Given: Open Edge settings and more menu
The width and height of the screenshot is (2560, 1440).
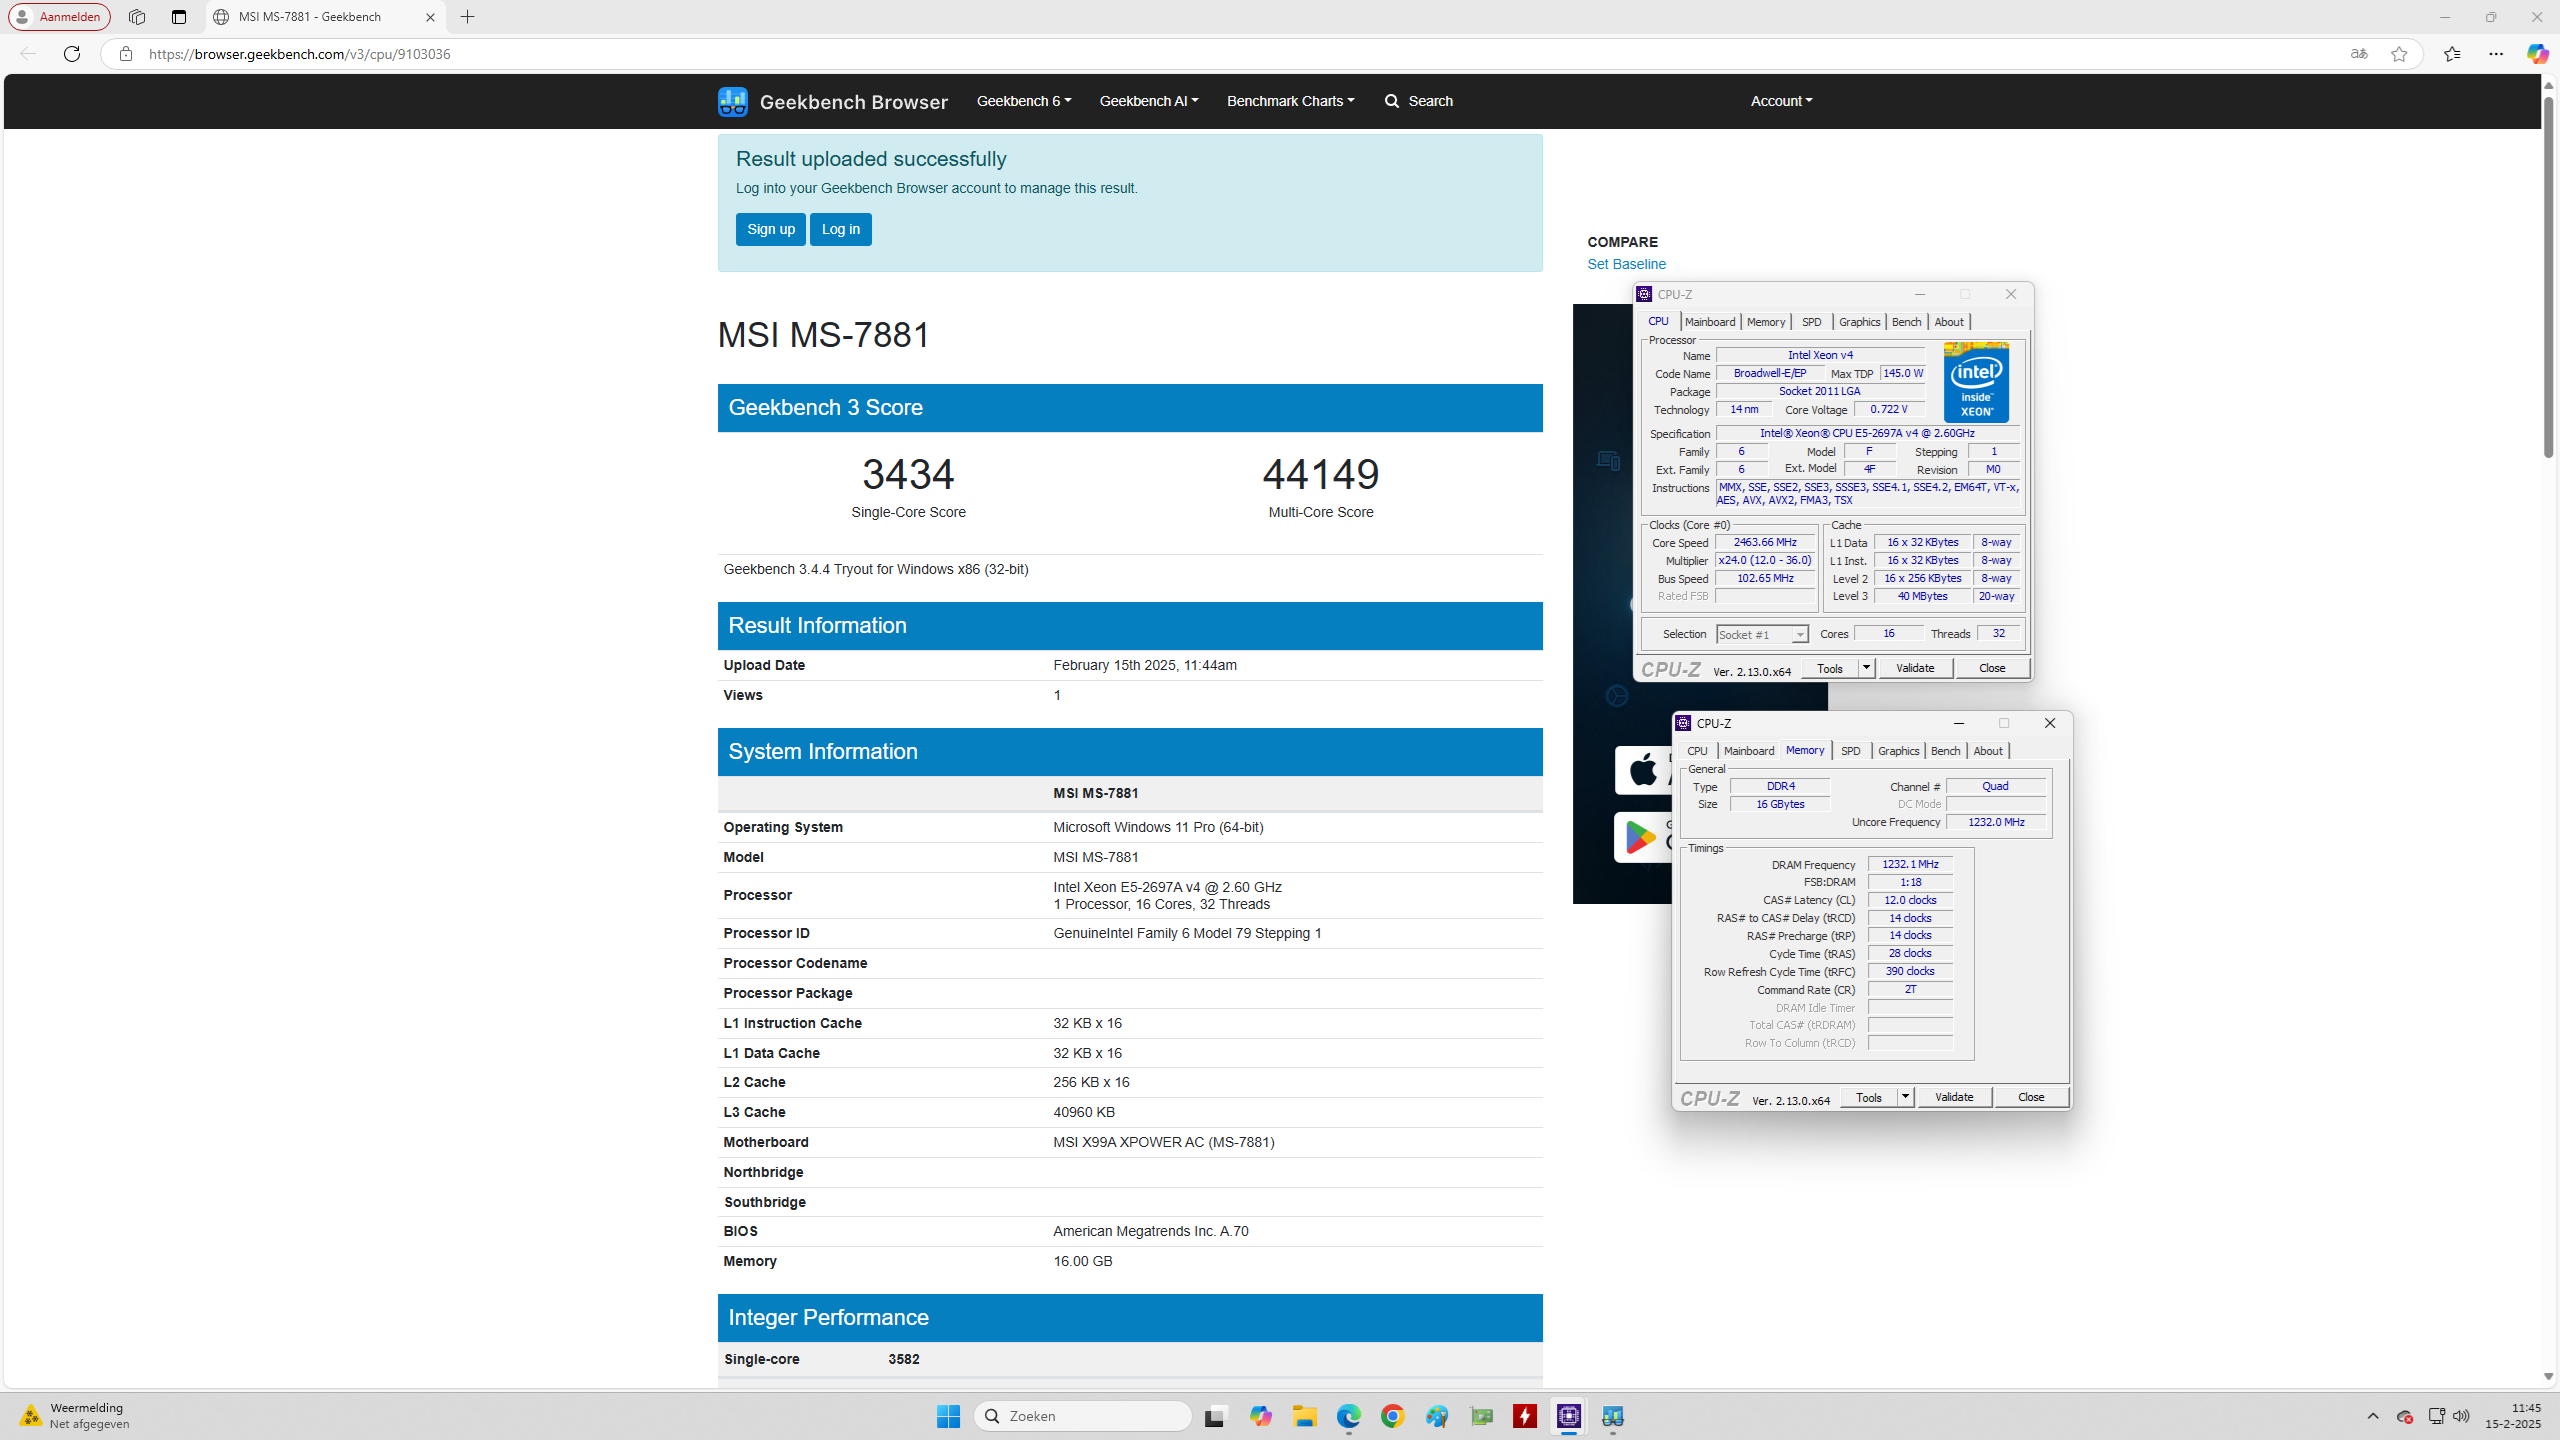Looking at the screenshot, I should coord(2496,54).
